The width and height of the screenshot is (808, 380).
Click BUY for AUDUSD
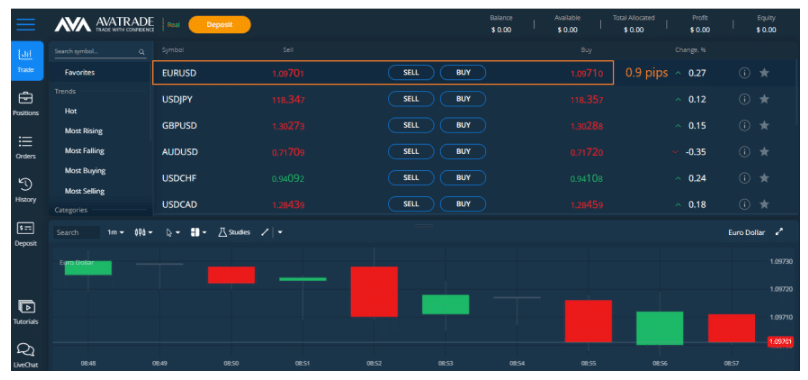463,152
